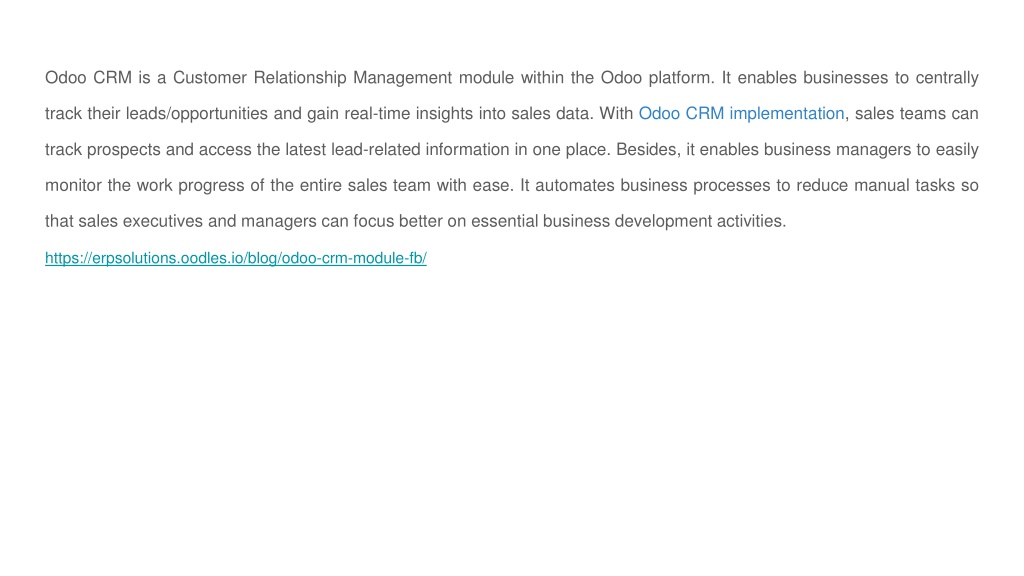
Task: Click the phrase 'Customer Relationship Management'
Action: pyautogui.click(x=312, y=78)
